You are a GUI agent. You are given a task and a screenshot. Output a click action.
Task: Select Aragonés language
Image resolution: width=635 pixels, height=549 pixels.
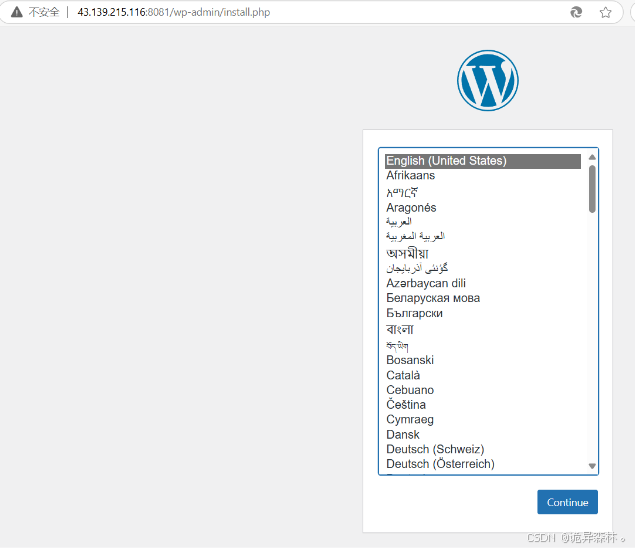[483, 207]
